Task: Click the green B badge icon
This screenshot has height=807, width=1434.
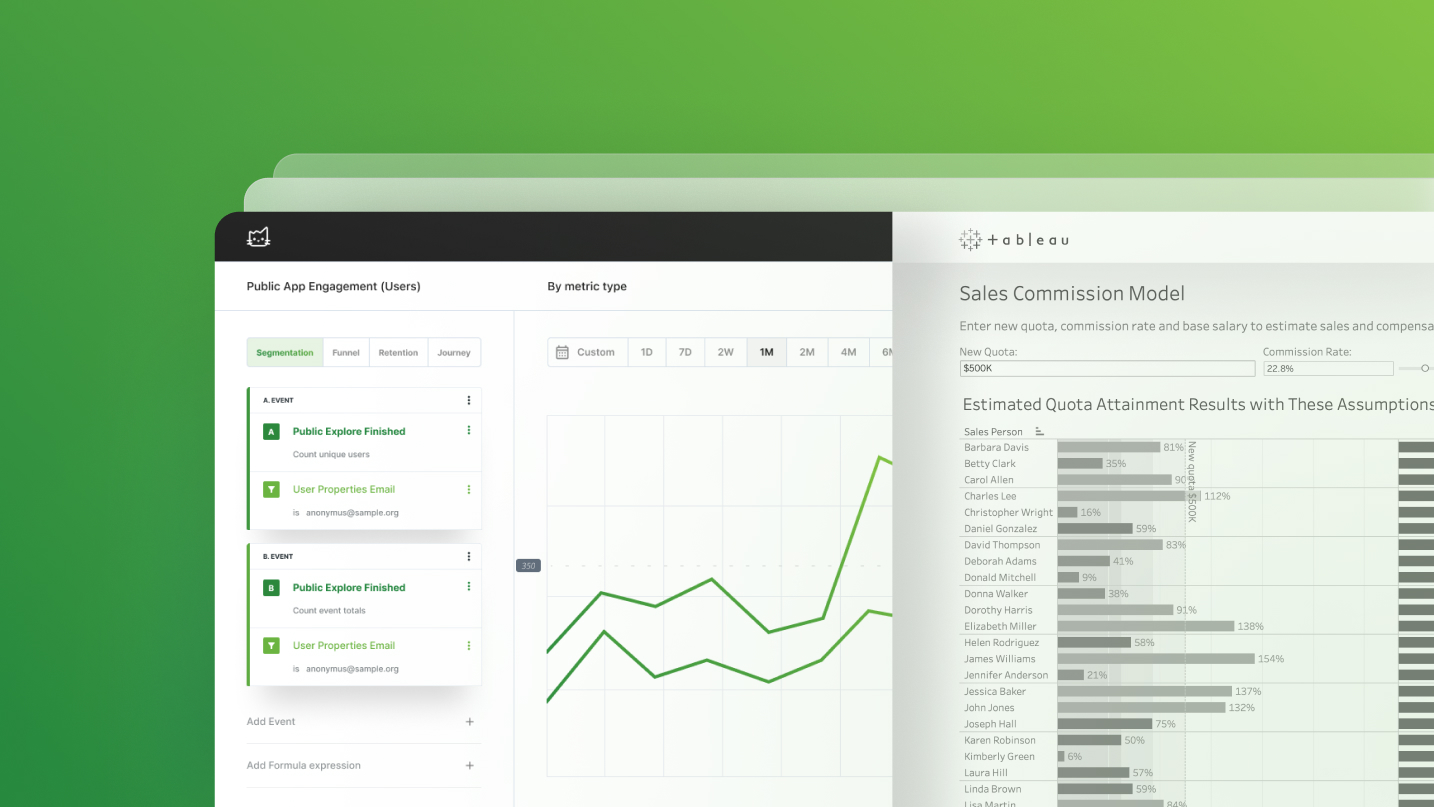Action: 271,588
